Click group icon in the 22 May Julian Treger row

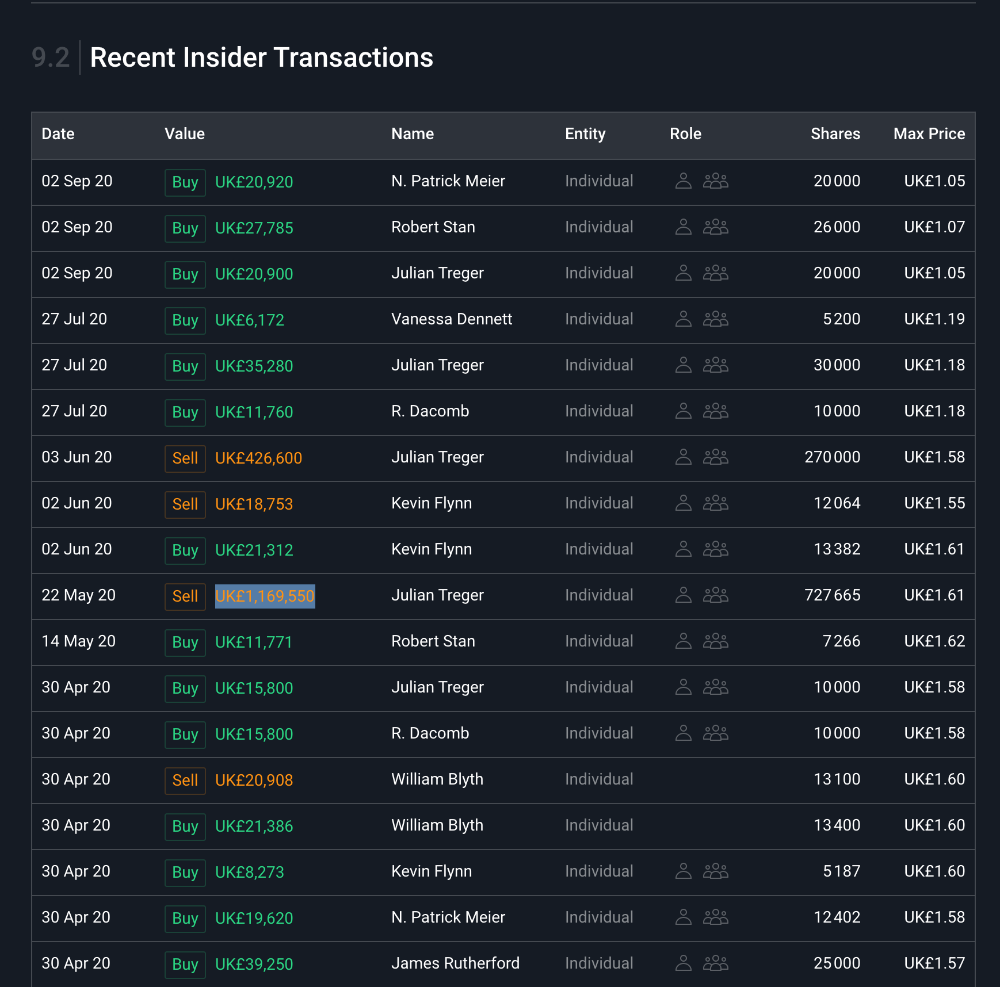pyautogui.click(x=715, y=595)
